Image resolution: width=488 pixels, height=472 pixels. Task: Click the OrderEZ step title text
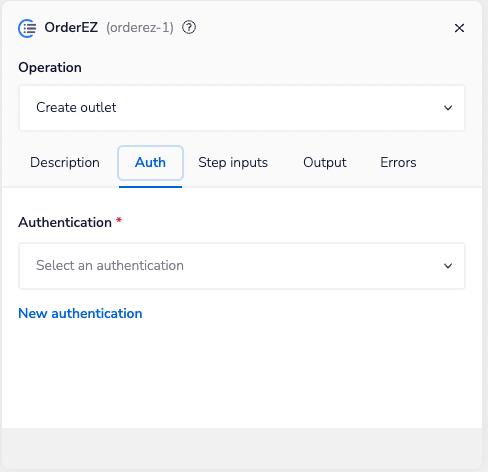71,27
